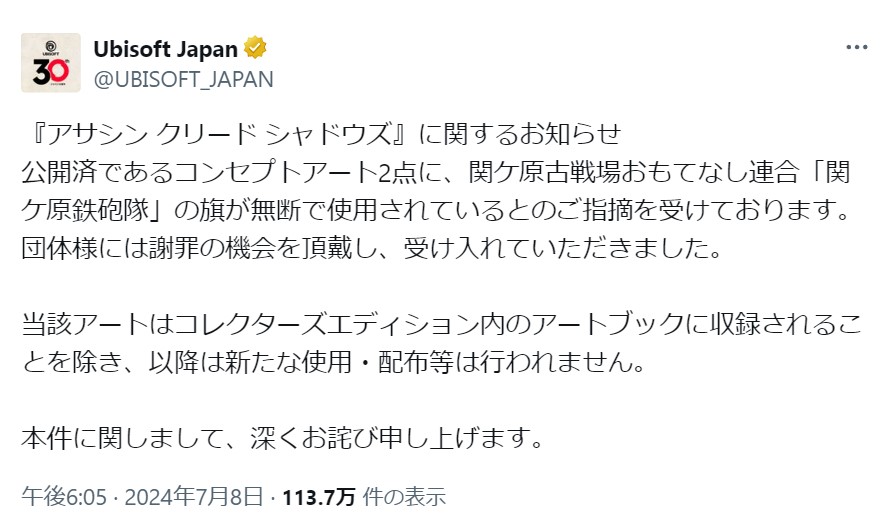The width and height of the screenshot is (888, 520).
Task: Click the line とを除き、以降は新たな使用・配布等
Action: (x=334, y=362)
